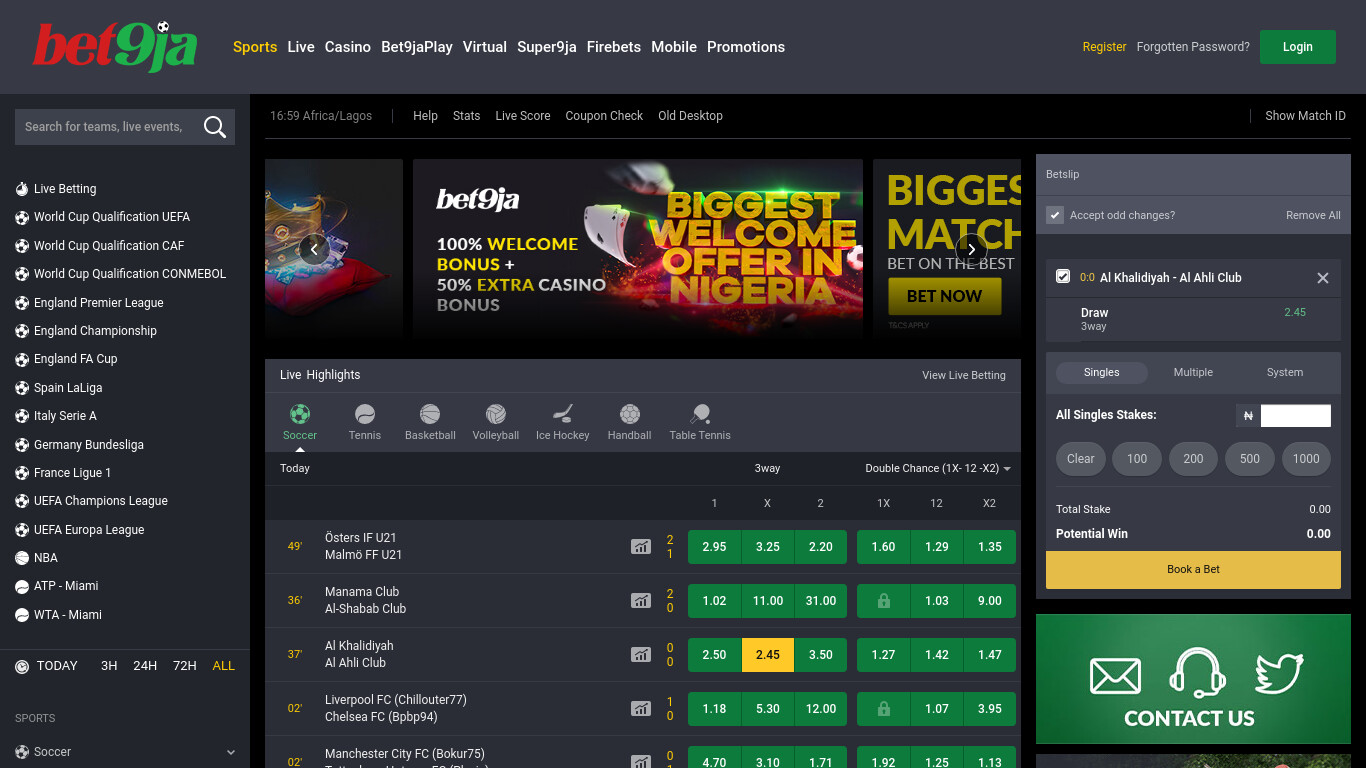Viewport: 1366px width, 768px height.
Task: Open Firebets in top navigation
Action: (614, 47)
